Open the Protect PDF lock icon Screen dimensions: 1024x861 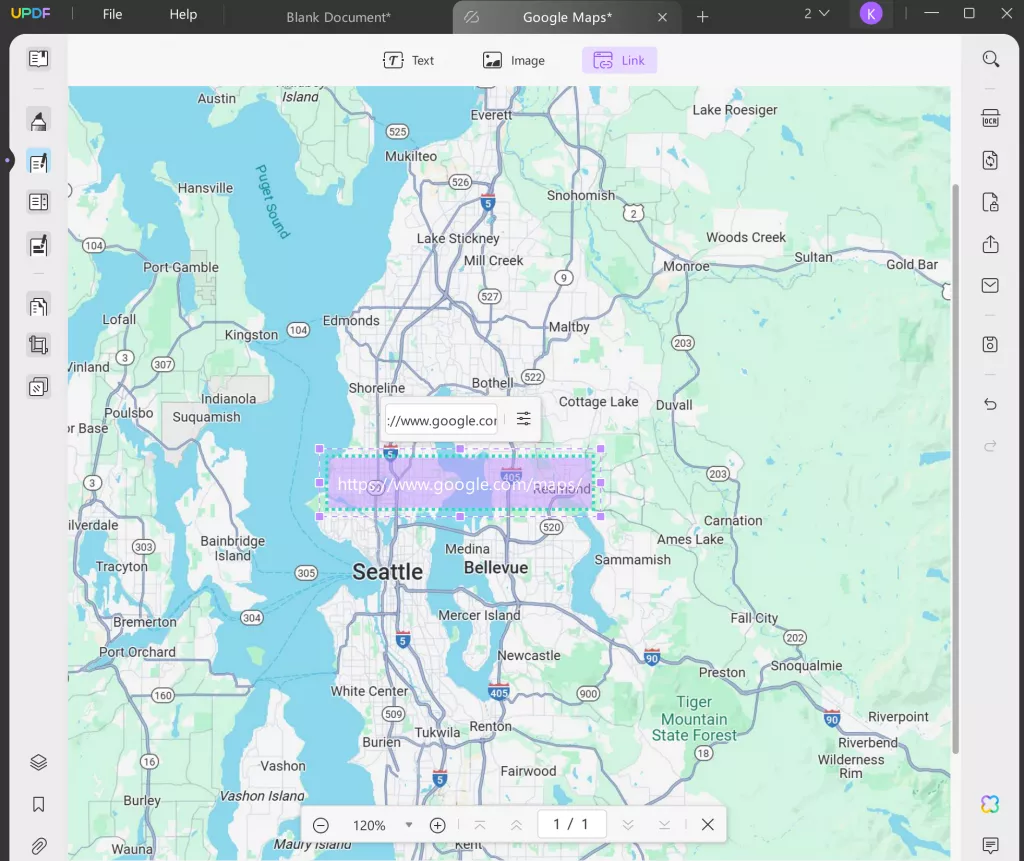tap(990, 202)
